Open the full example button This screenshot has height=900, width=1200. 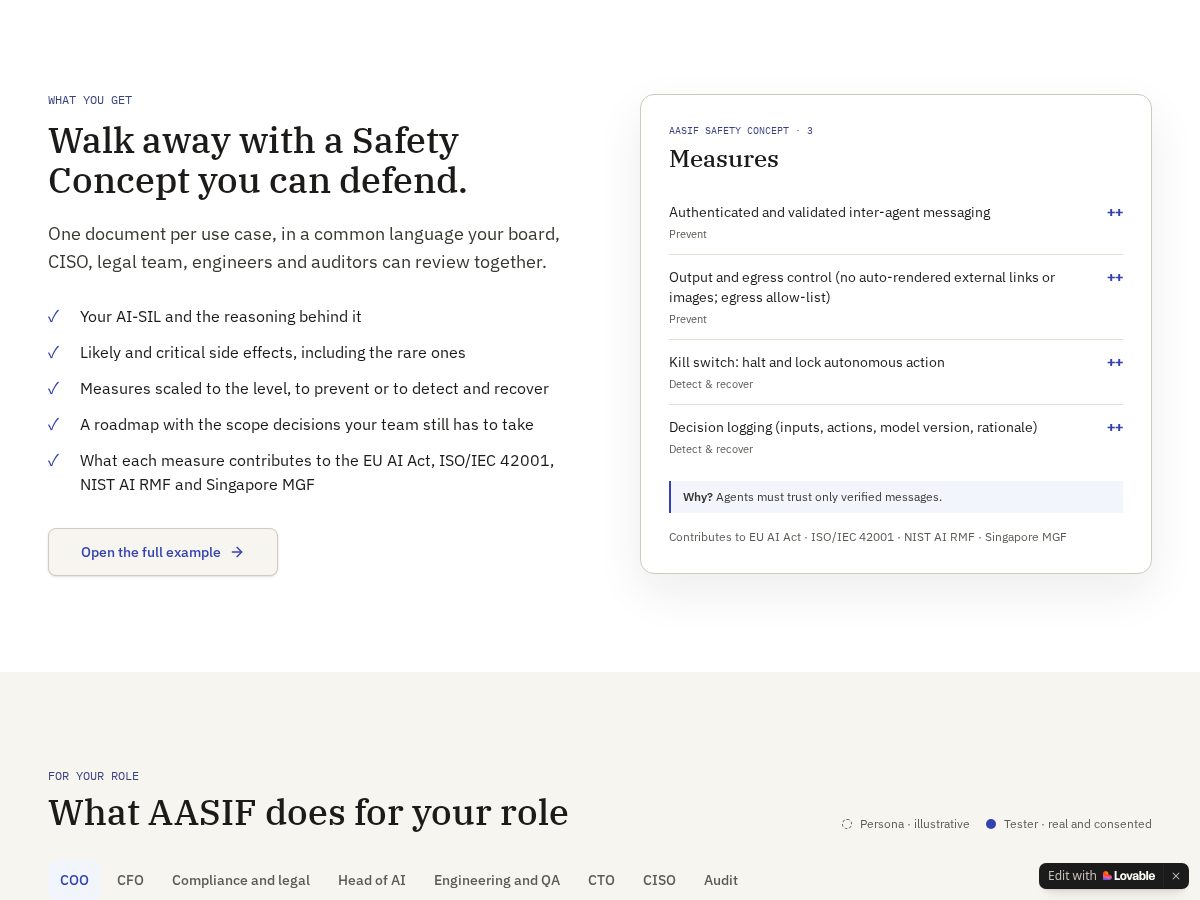(x=163, y=552)
